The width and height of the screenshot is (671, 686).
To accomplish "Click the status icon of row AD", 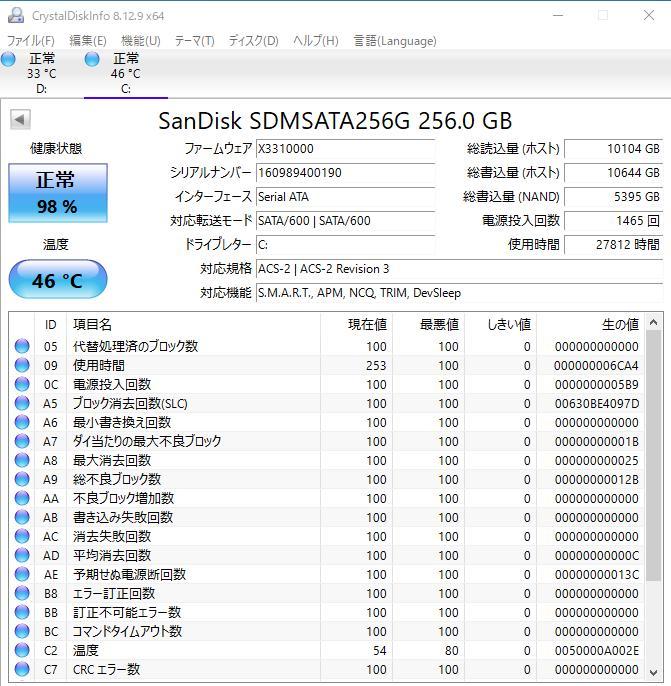I will point(22,556).
